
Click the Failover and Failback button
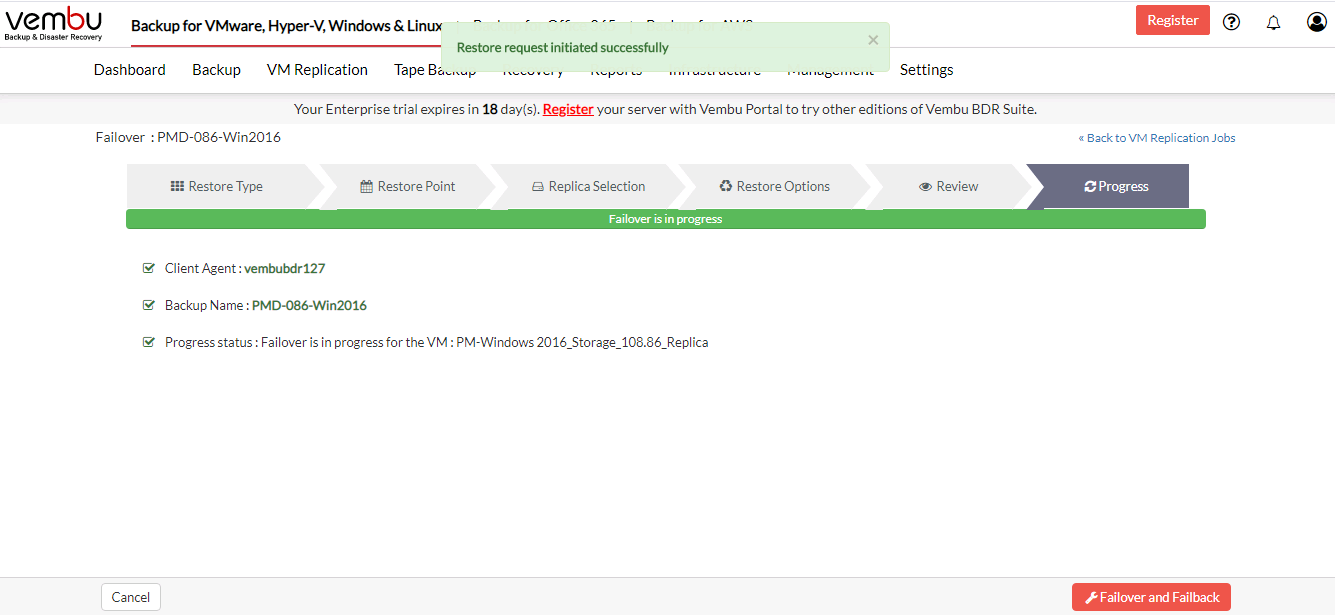click(1151, 597)
